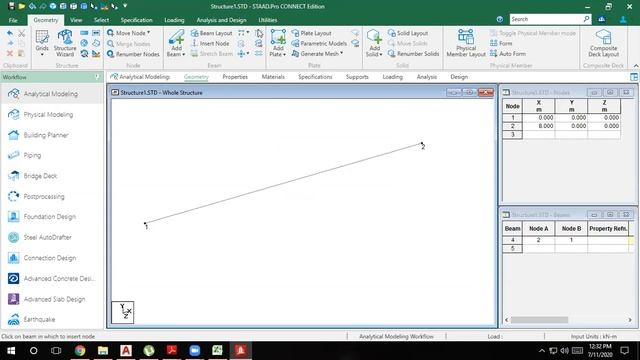Open Parametric Models tool
The width and height of the screenshot is (640, 360).
point(319,43)
